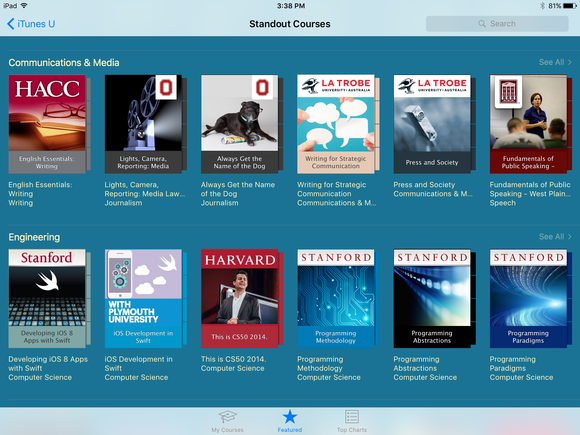
Task: Click the Speech category under Public Speaking
Action: 502,203
